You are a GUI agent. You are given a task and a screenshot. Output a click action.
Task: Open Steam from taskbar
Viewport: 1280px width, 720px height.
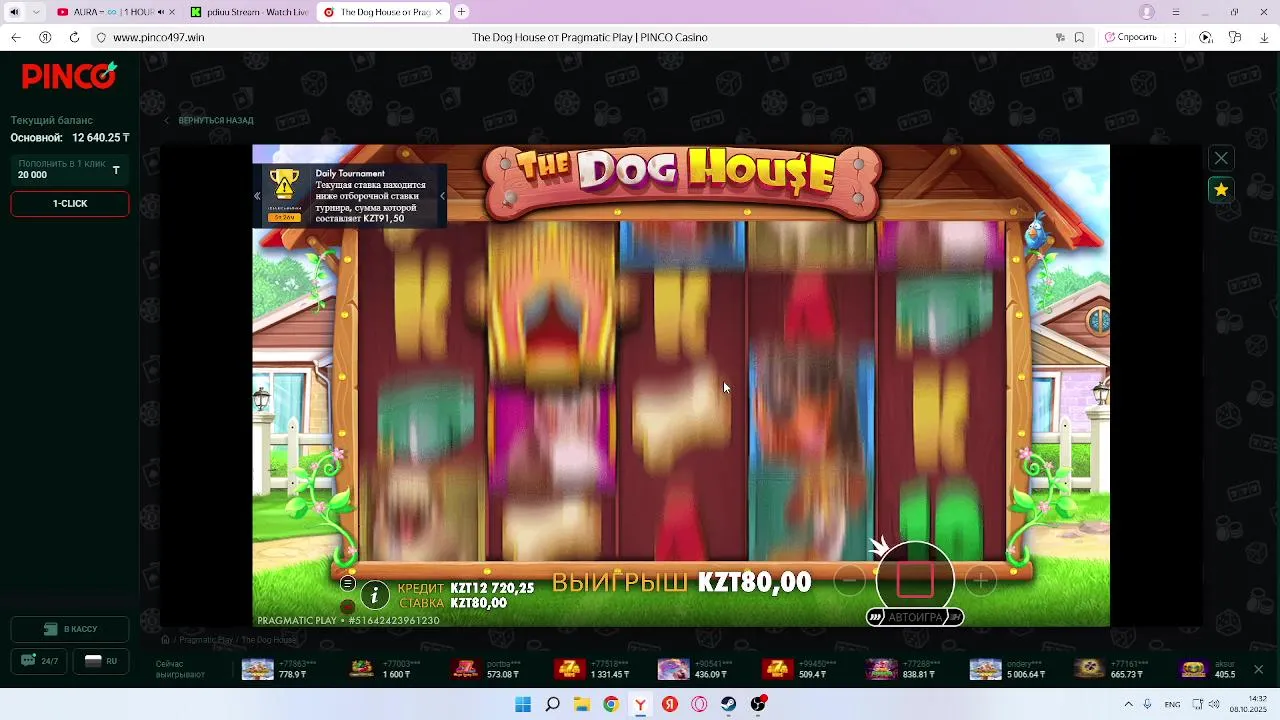tap(729, 704)
